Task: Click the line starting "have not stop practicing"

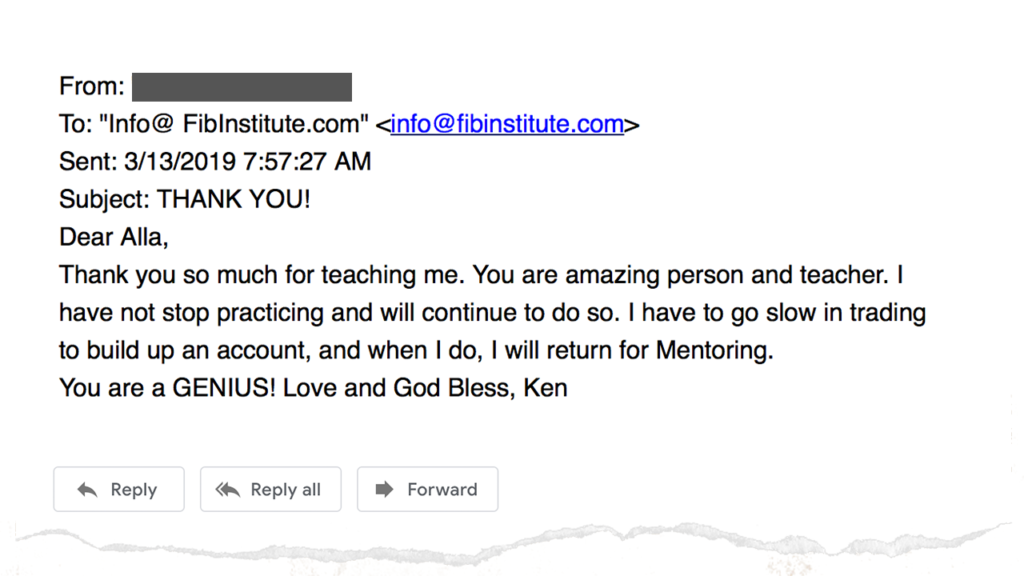Action: [x=492, y=313]
